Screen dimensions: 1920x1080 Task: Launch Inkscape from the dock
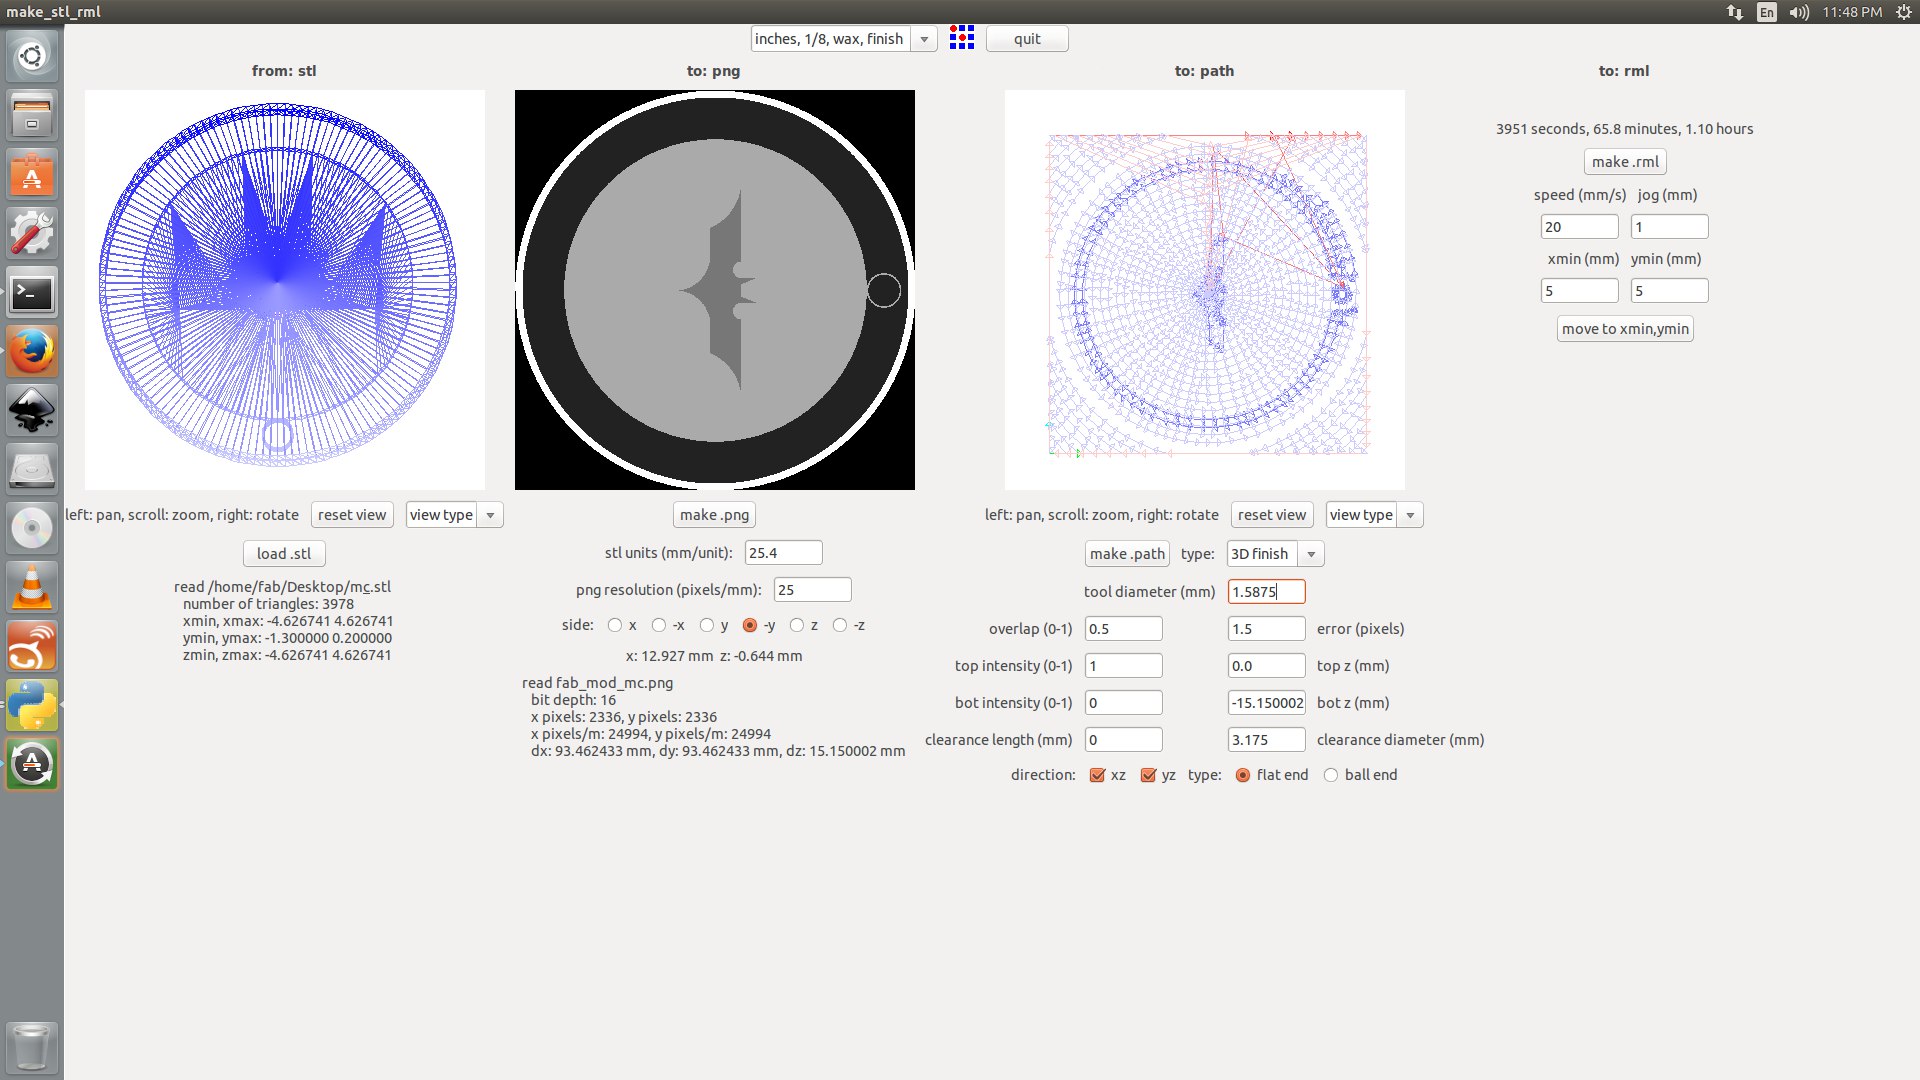coord(32,410)
